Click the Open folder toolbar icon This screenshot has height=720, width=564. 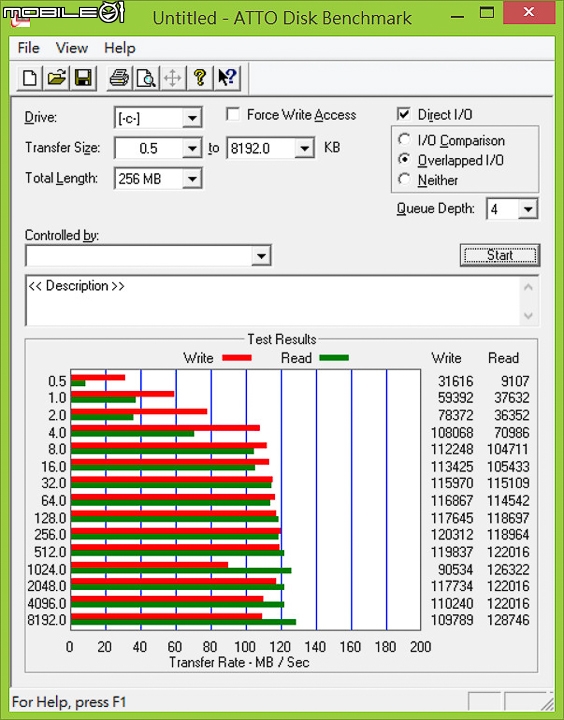(x=56, y=78)
